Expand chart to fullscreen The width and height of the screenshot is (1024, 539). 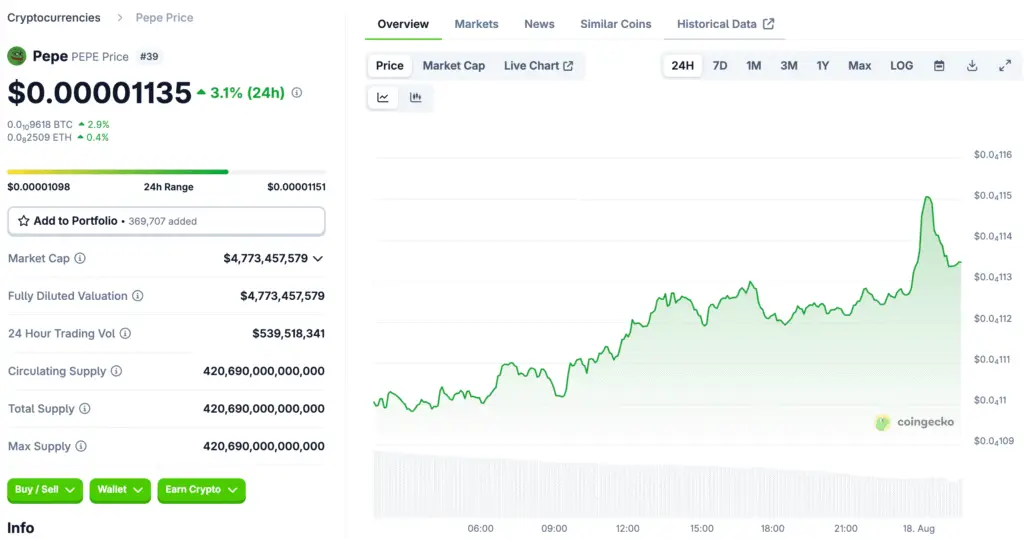click(1005, 65)
